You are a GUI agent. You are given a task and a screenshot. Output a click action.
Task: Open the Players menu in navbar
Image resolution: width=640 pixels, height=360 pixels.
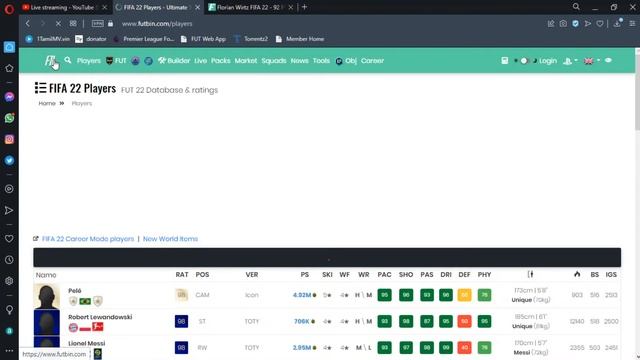(x=89, y=61)
